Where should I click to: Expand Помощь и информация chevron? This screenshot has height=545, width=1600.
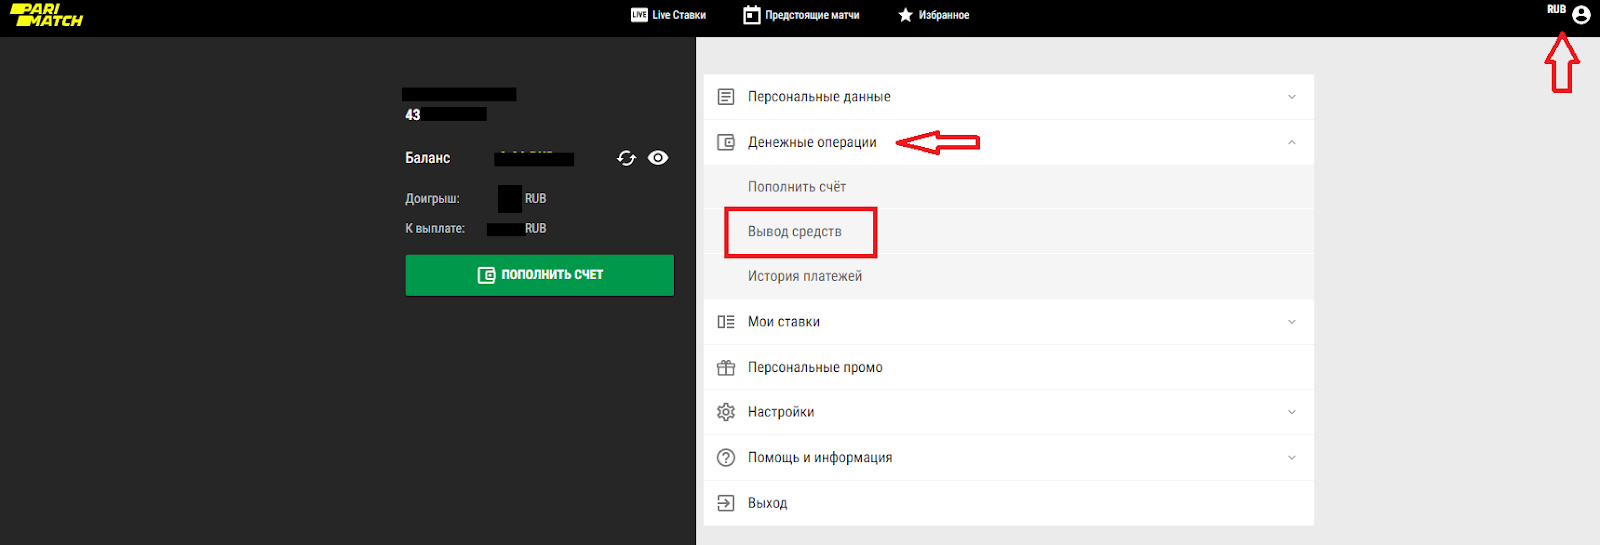click(x=1291, y=457)
